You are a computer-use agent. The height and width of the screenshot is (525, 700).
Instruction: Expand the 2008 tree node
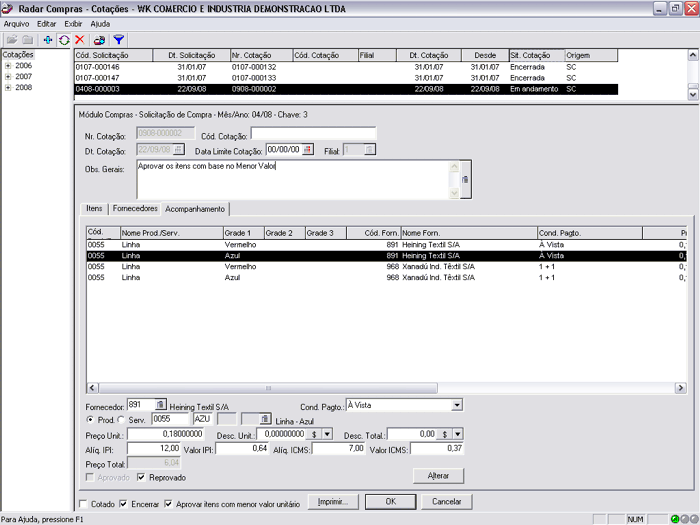click(8, 87)
